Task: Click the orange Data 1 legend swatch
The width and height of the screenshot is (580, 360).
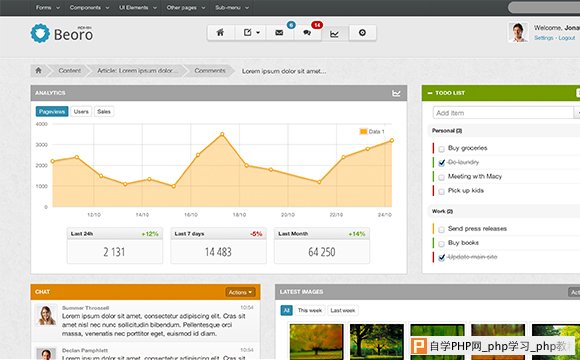Action: (x=363, y=132)
